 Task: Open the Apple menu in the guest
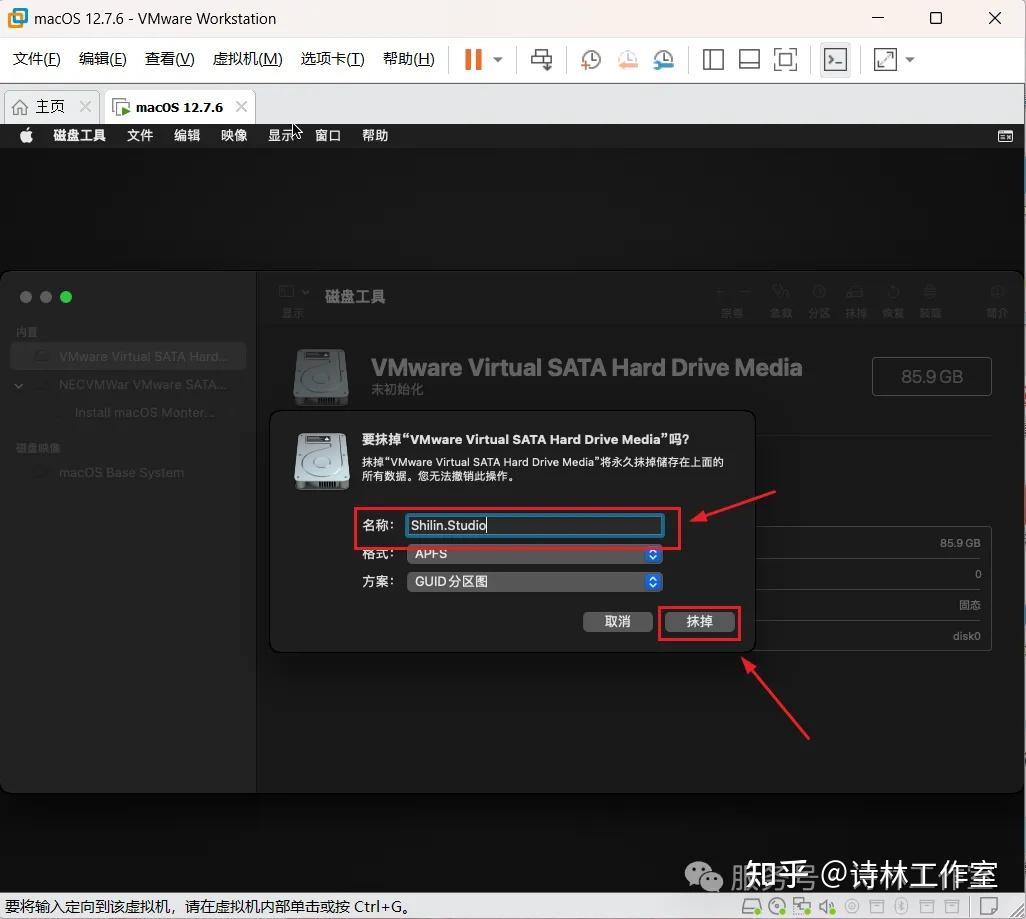[x=26, y=135]
